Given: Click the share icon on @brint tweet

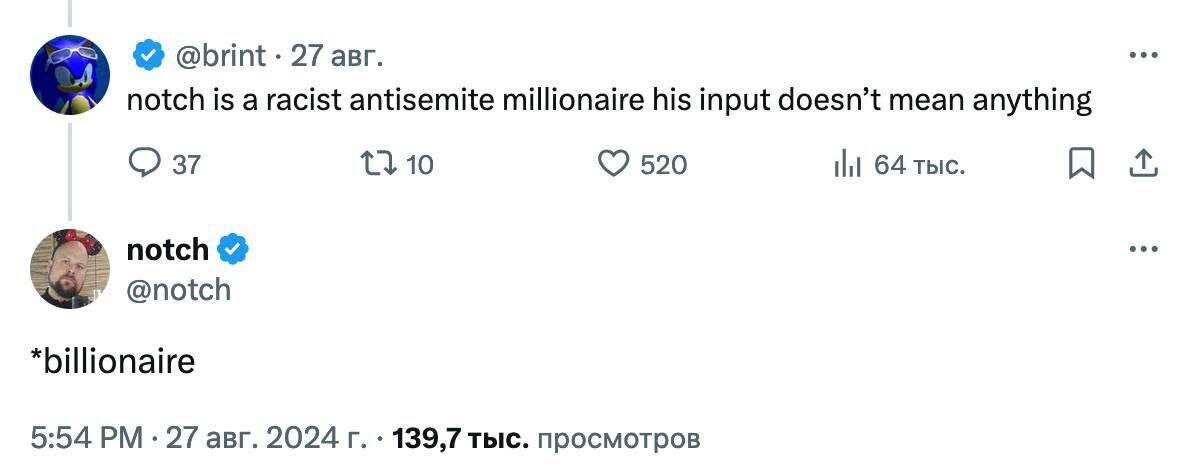Looking at the screenshot, I should tap(1142, 163).
